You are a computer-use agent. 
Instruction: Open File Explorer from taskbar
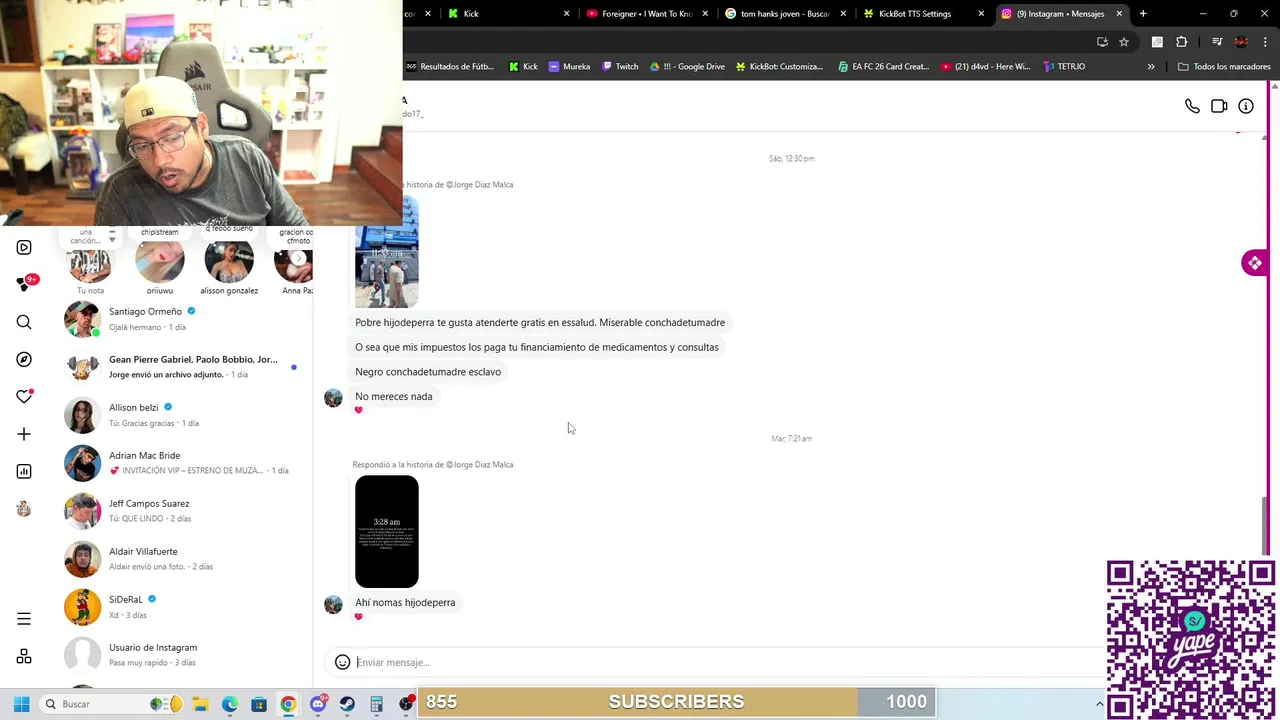click(x=200, y=704)
